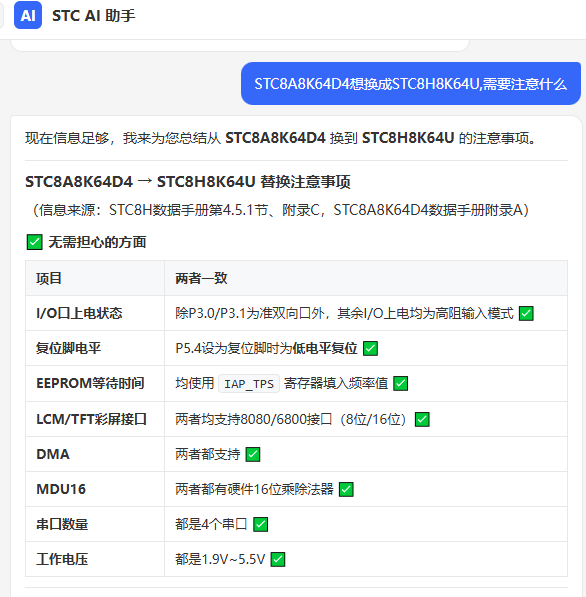
Task: Click the 项目 table header
Action: 49,278
